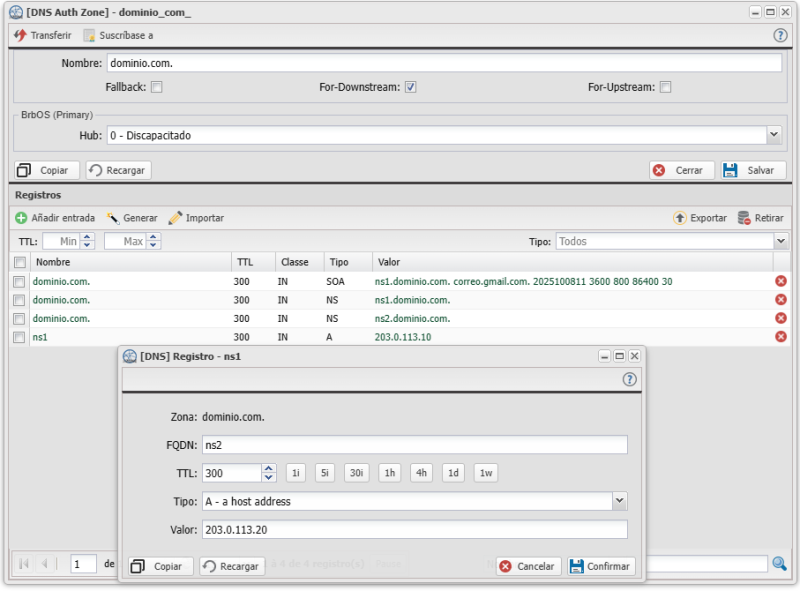Image resolution: width=800 pixels, height=591 pixels.
Task: Click Añadir entrada to add record
Action: 55,218
